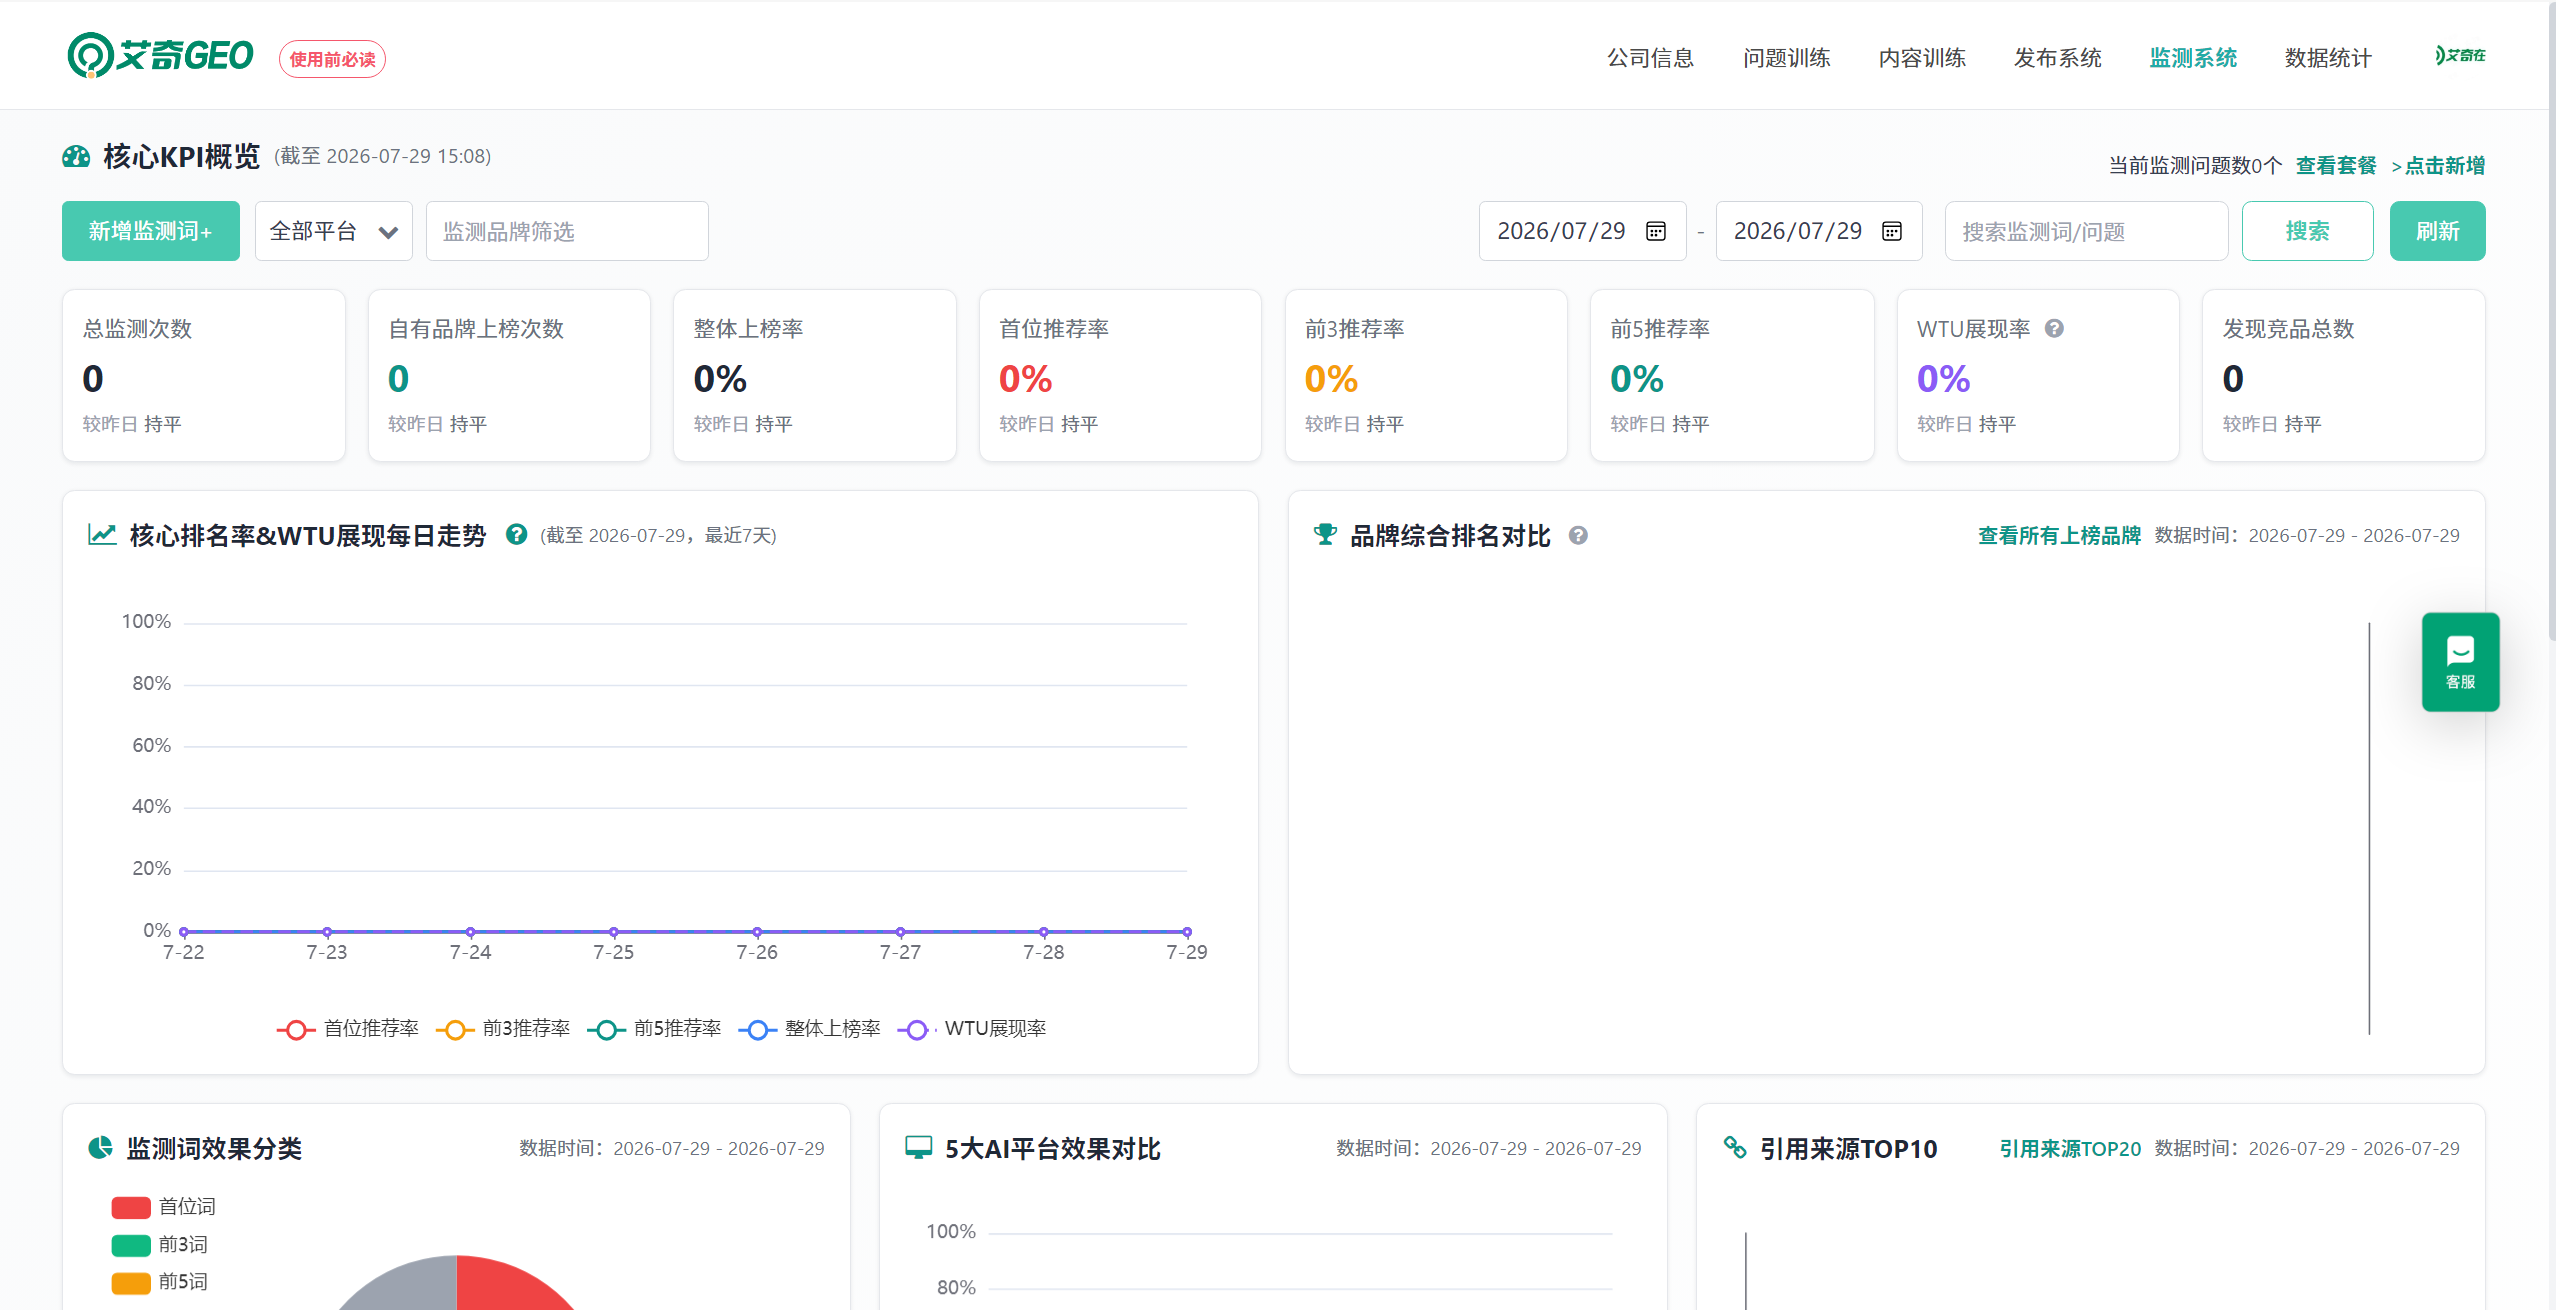The height and width of the screenshot is (1310, 2556).
Task: Click help icon beside 品牌综合排名对比
Action: pyautogui.click(x=1578, y=535)
